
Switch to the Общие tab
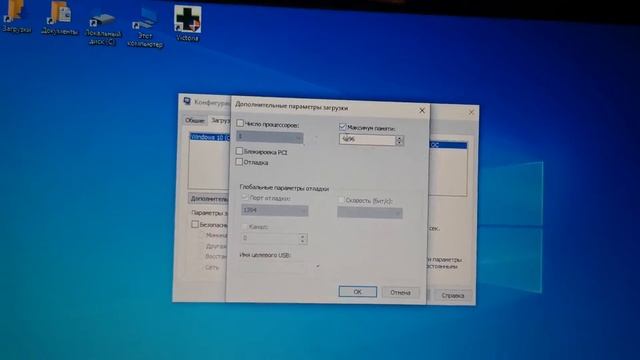tap(195, 120)
